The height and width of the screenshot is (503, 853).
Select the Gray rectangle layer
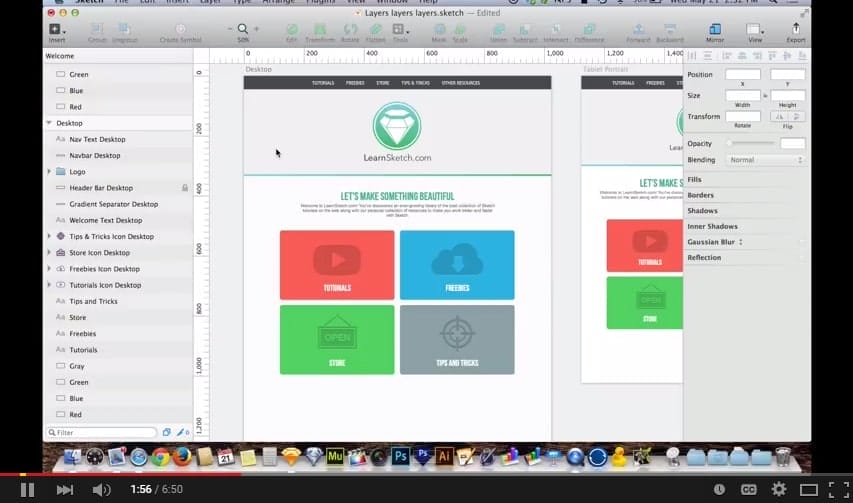(x=118, y=366)
